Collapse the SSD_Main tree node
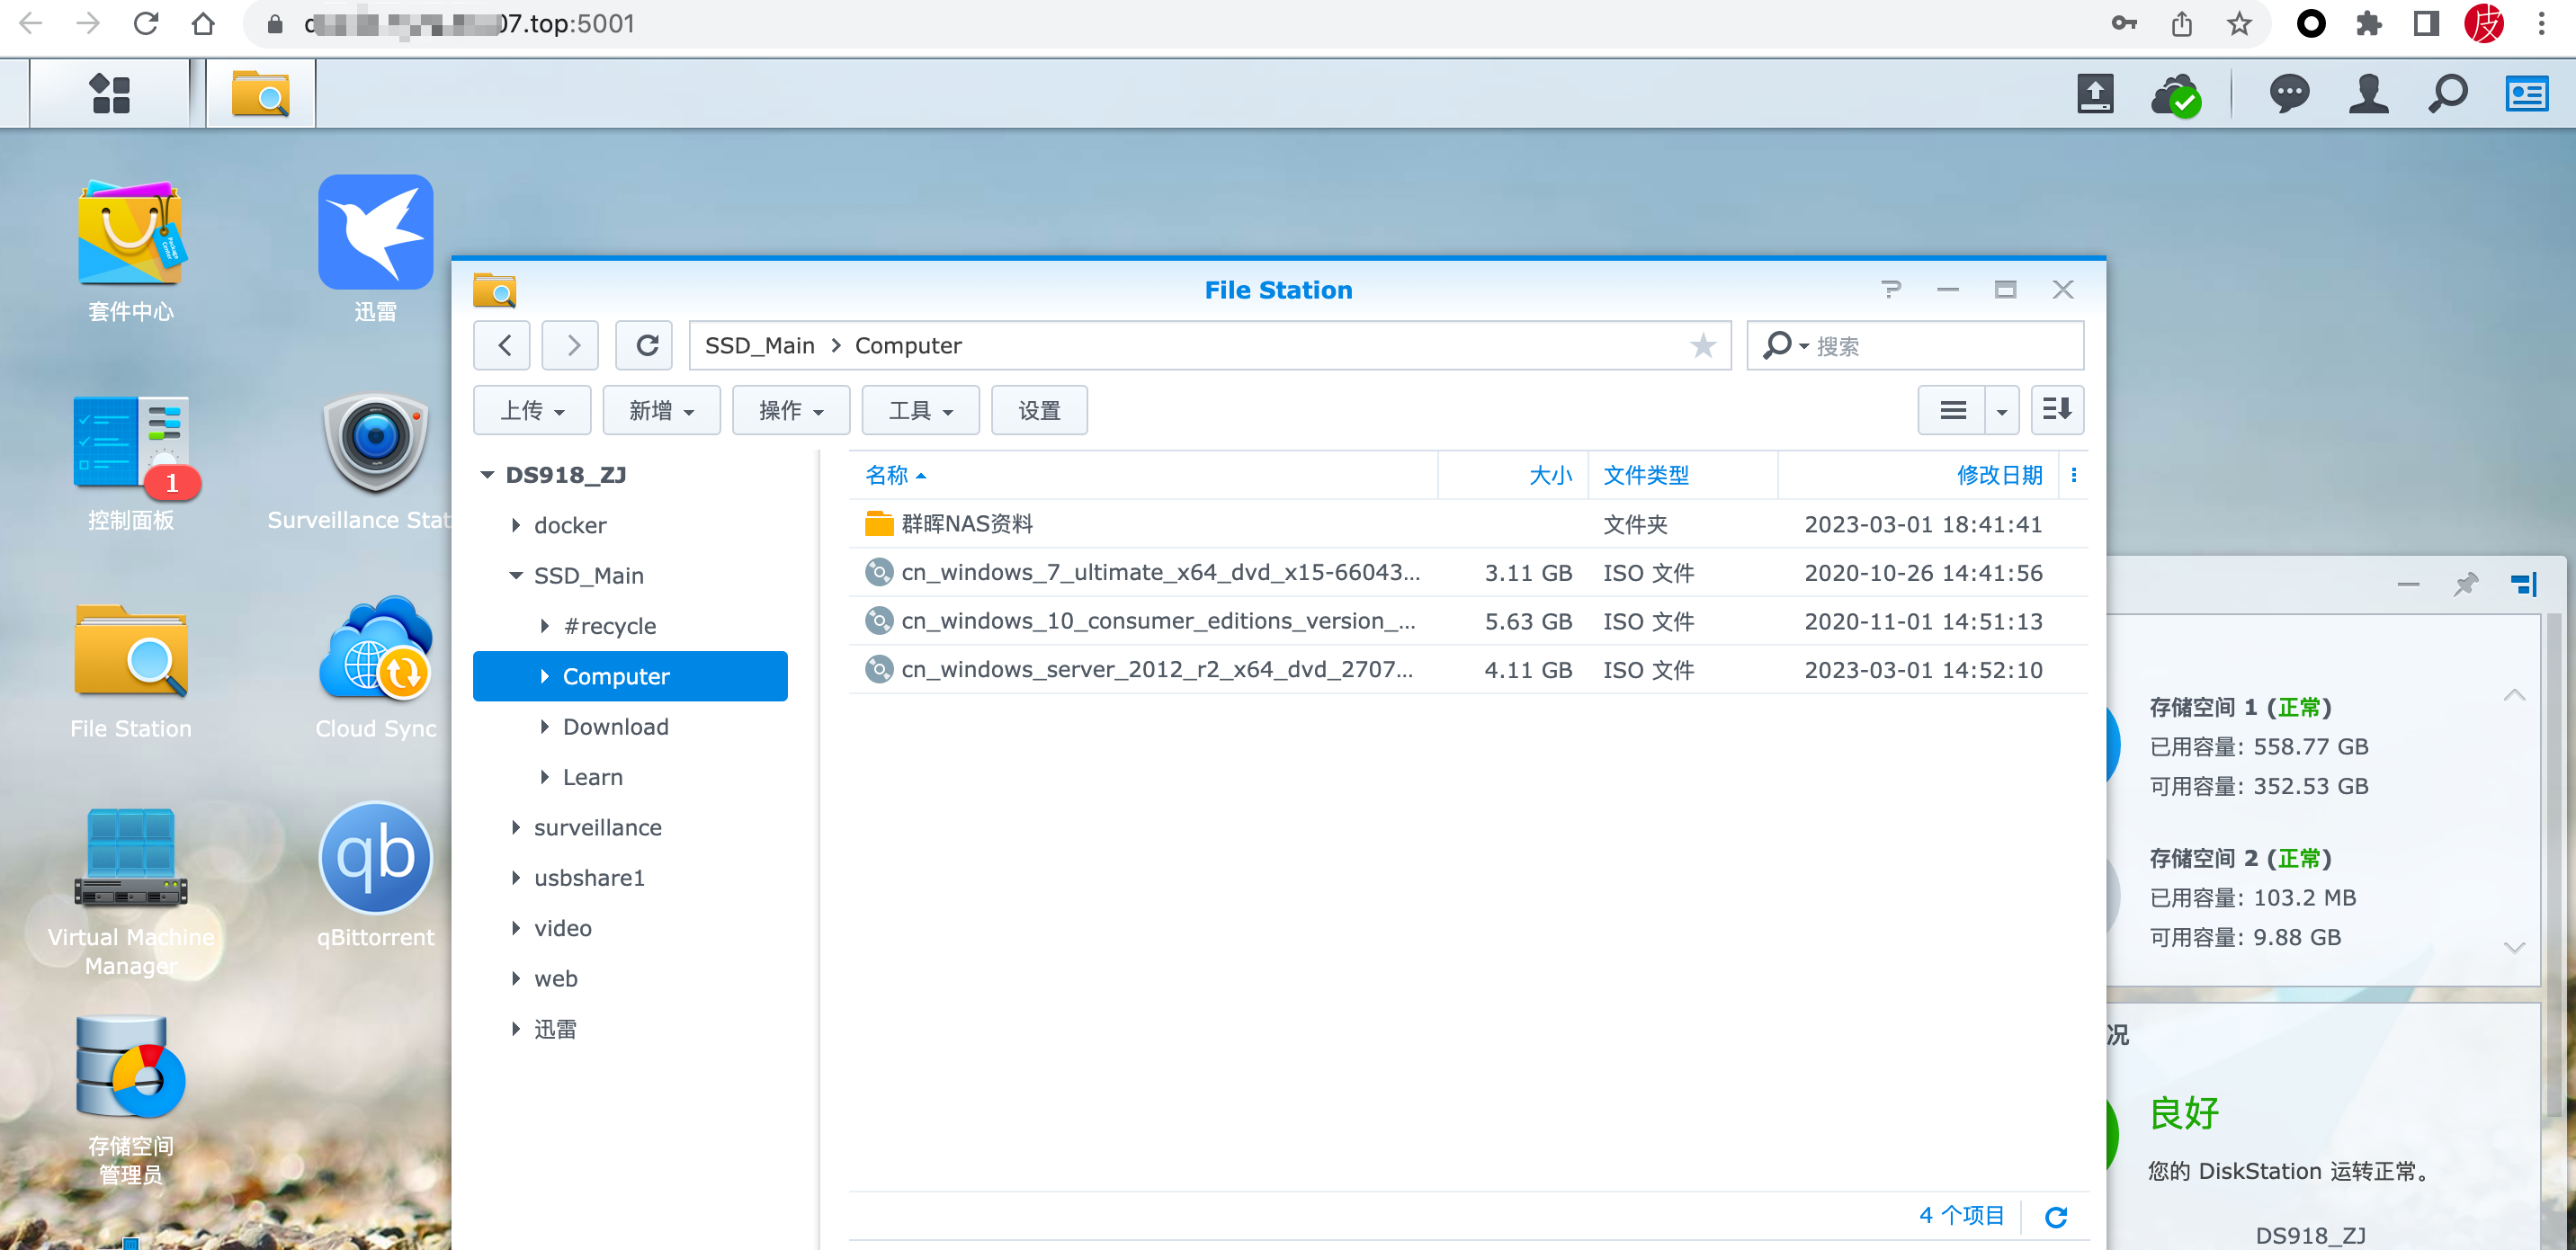The height and width of the screenshot is (1250, 2576). [516, 576]
